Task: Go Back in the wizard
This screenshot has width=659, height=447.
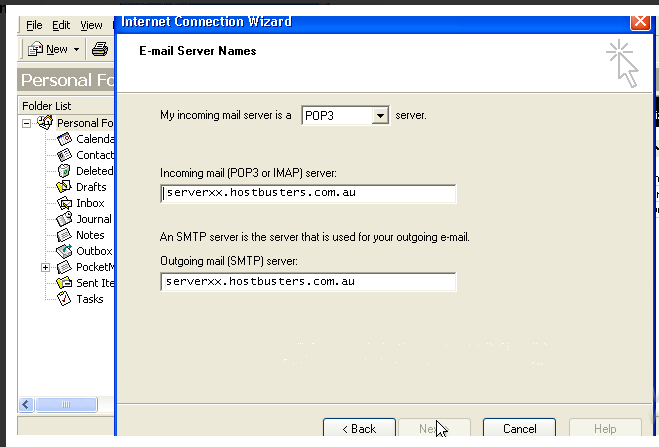Action: click(x=359, y=428)
